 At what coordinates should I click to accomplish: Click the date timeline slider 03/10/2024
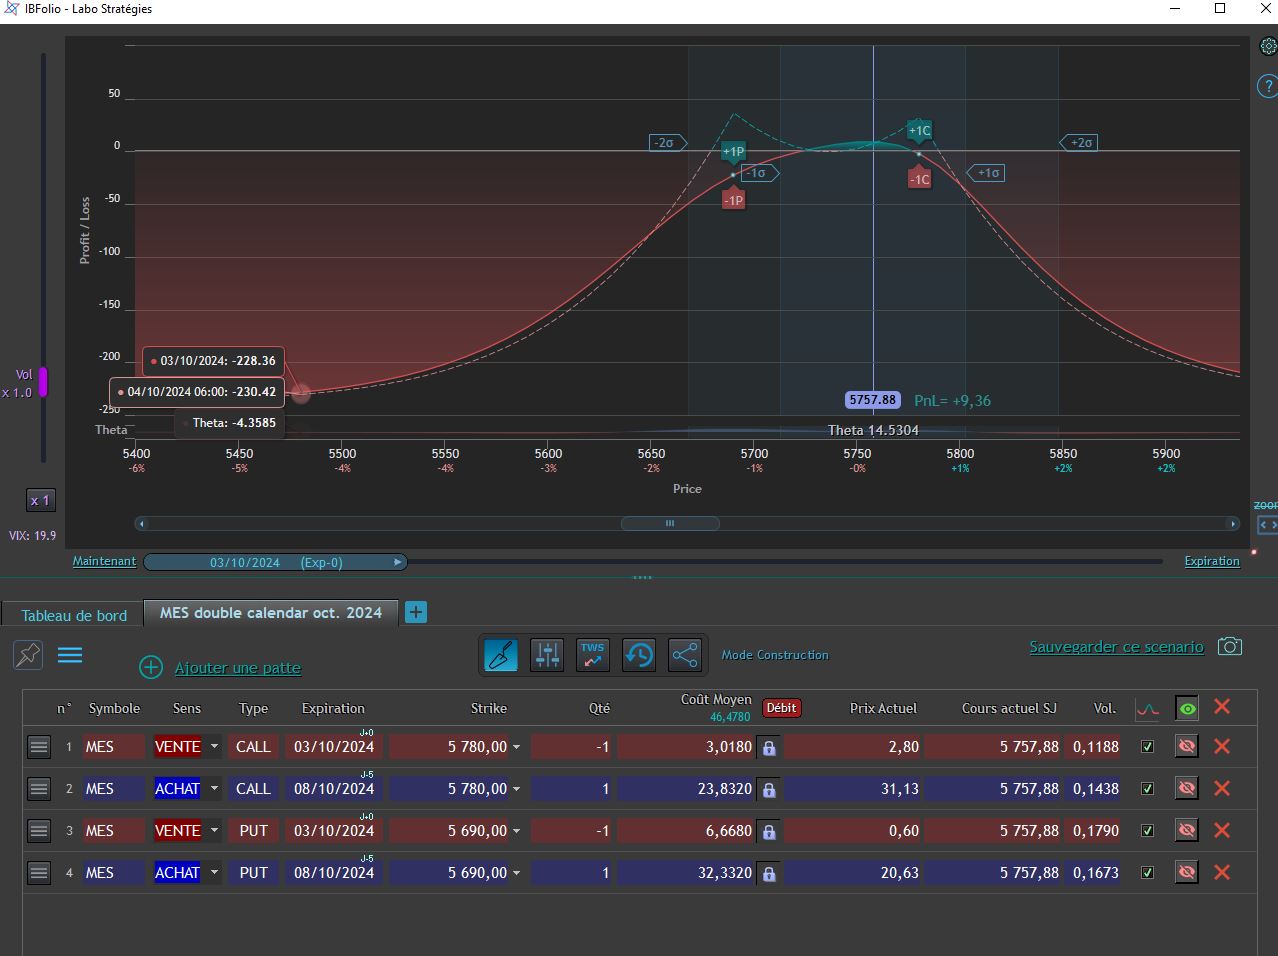(x=275, y=562)
